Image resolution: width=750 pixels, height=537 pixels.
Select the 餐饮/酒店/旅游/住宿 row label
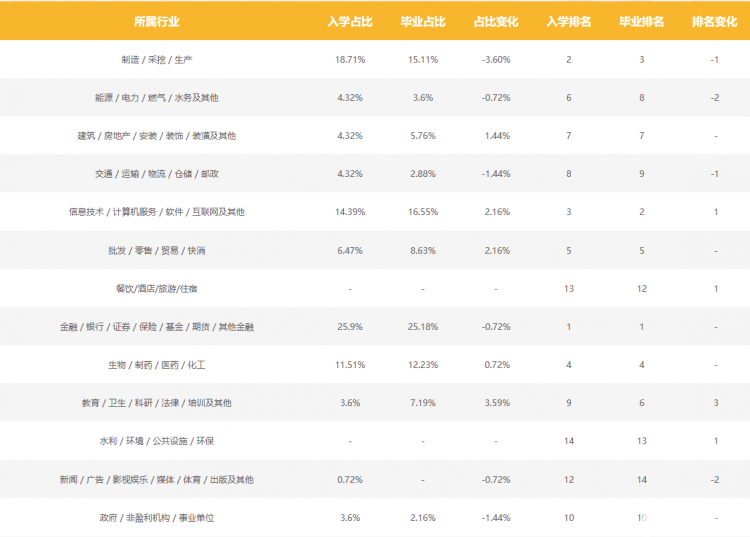156,289
